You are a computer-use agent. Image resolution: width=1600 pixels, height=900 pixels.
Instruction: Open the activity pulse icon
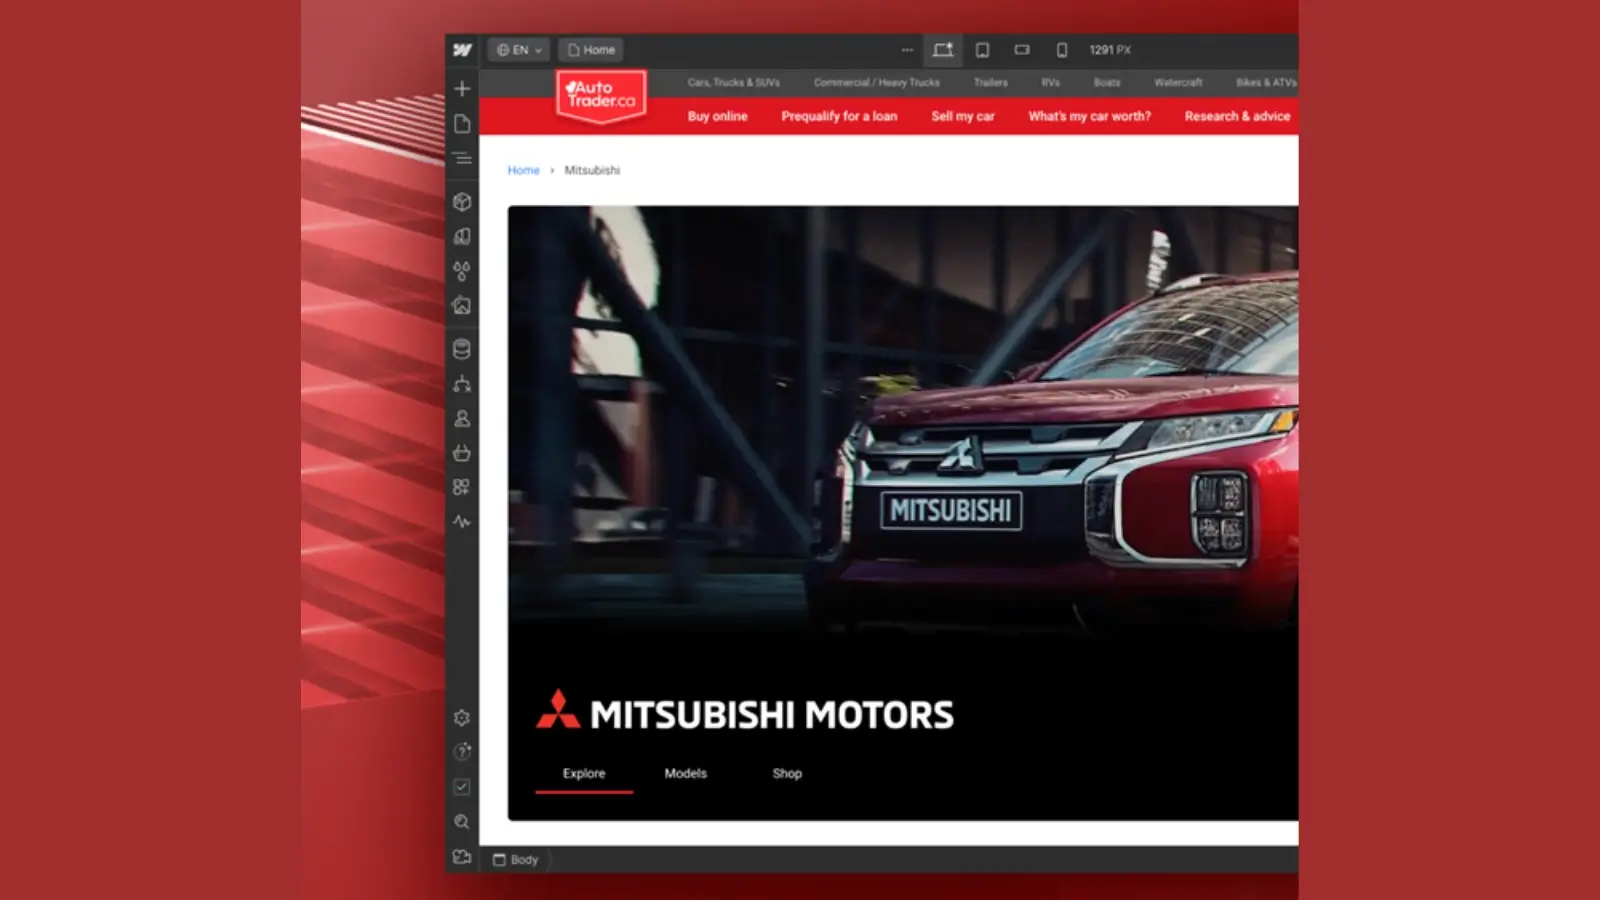click(x=462, y=522)
